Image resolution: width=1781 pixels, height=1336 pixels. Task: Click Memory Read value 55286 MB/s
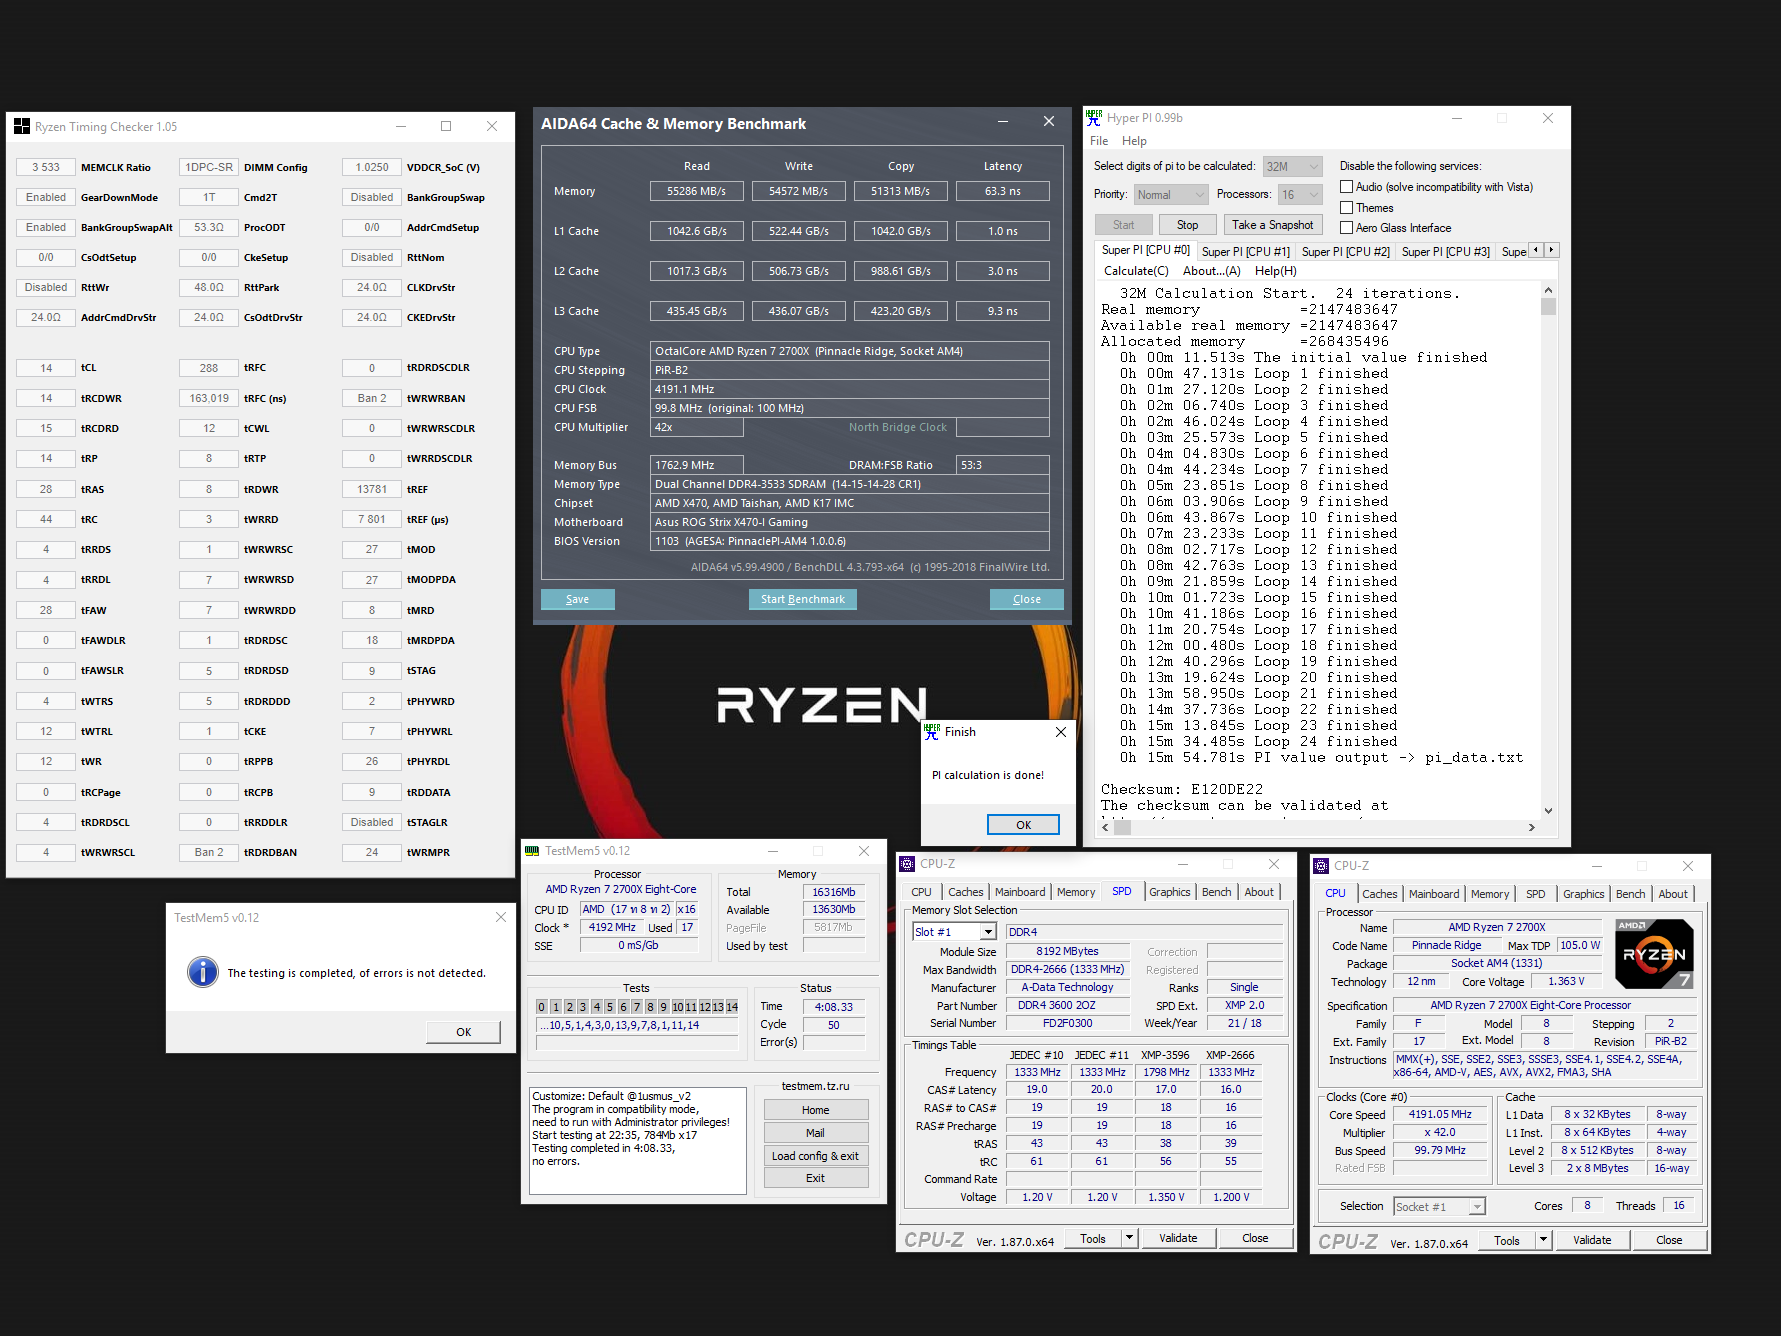tap(697, 191)
